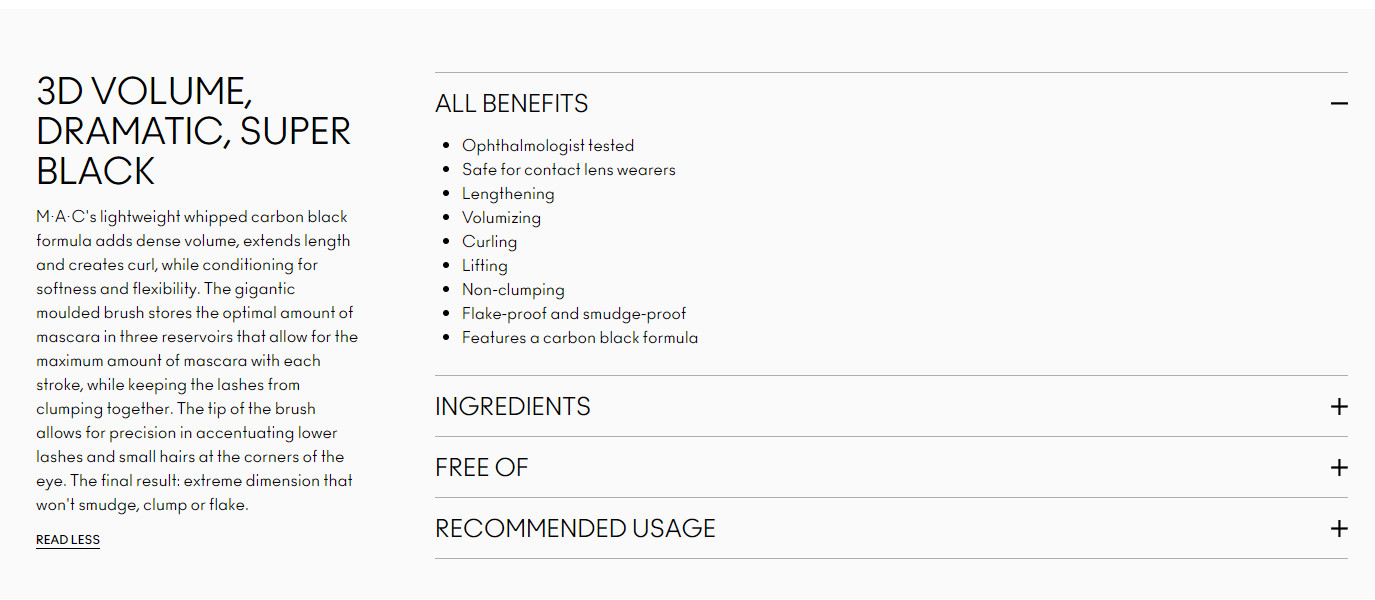The width and height of the screenshot is (1375, 600).
Task: Click "Flake-proof and smudge-proof" bullet
Action: click(x=574, y=314)
